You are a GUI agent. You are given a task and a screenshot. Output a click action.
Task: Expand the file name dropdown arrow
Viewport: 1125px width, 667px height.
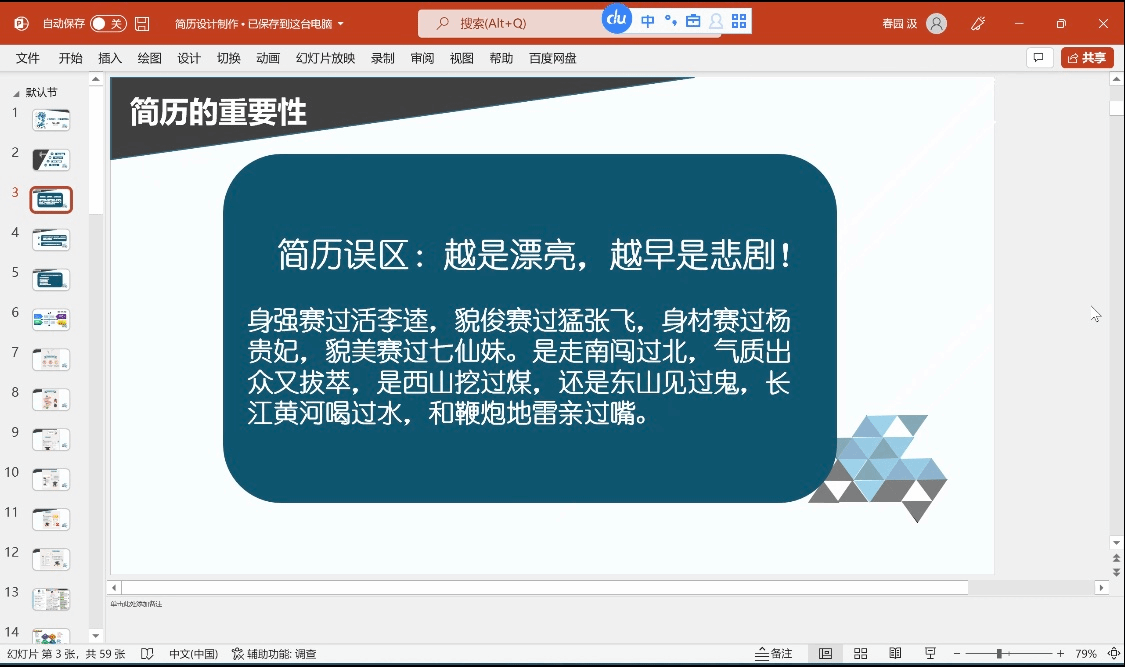[341, 24]
